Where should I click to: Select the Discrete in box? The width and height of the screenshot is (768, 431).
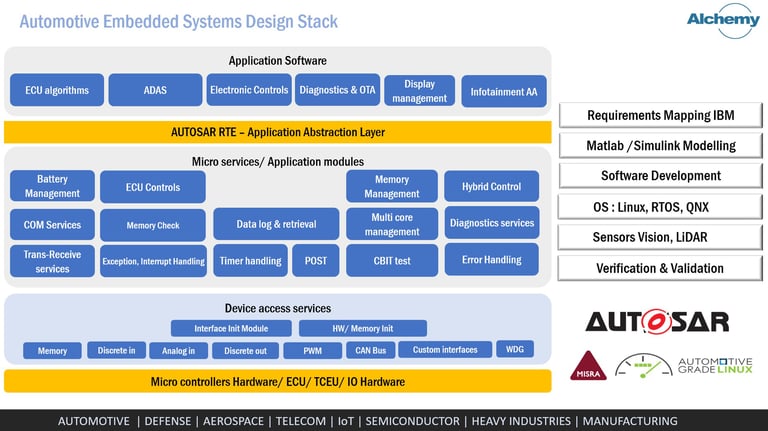click(116, 350)
